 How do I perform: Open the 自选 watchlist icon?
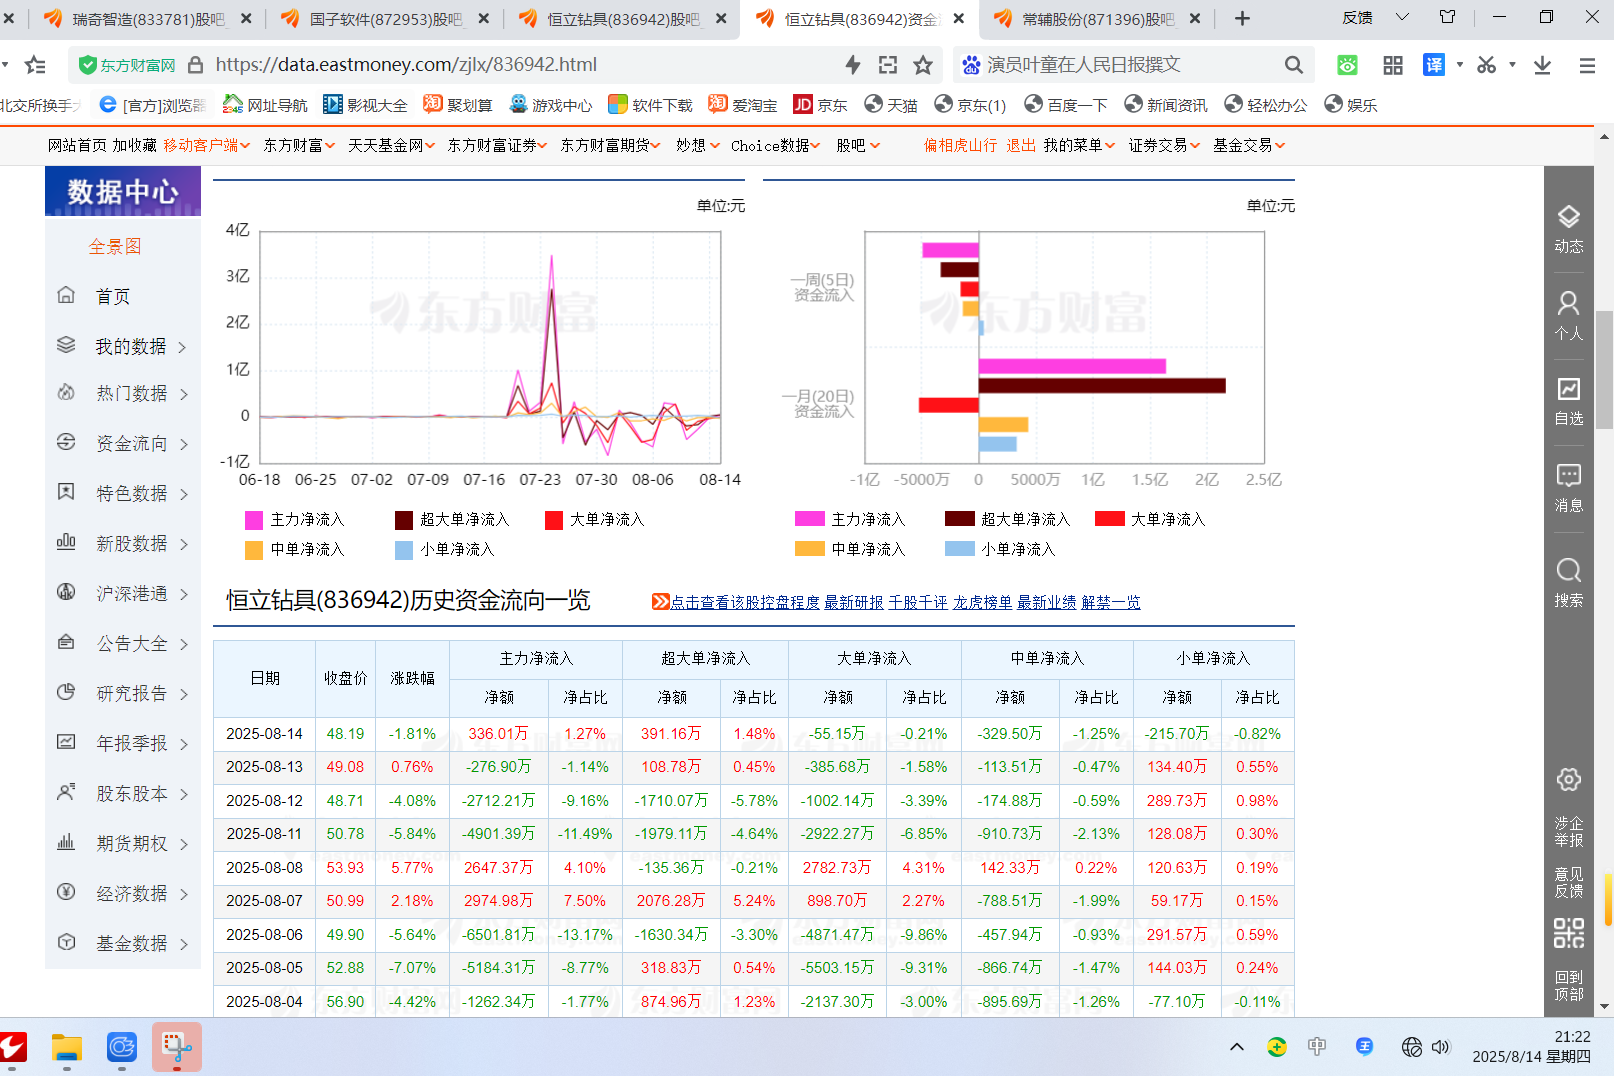coord(1568,402)
